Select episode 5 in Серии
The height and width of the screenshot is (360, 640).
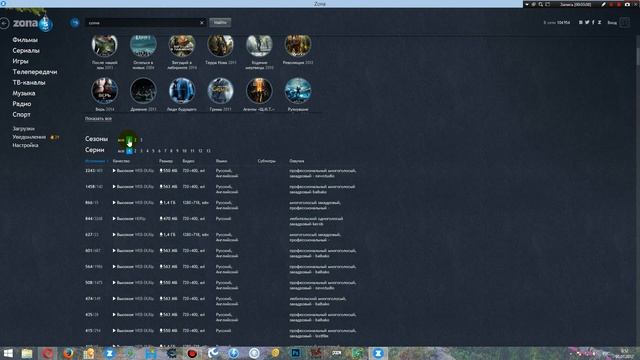153,151
